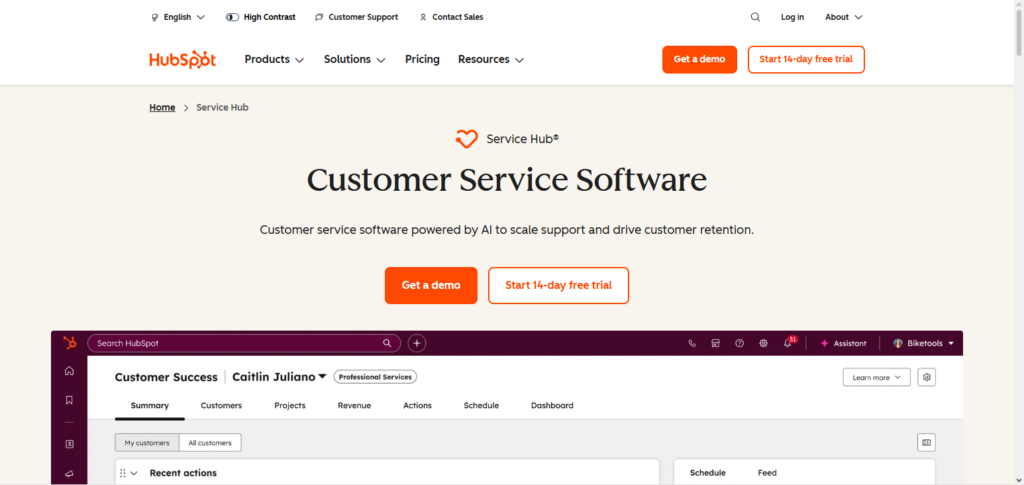
Task: Expand the Products menu
Action: (x=274, y=59)
